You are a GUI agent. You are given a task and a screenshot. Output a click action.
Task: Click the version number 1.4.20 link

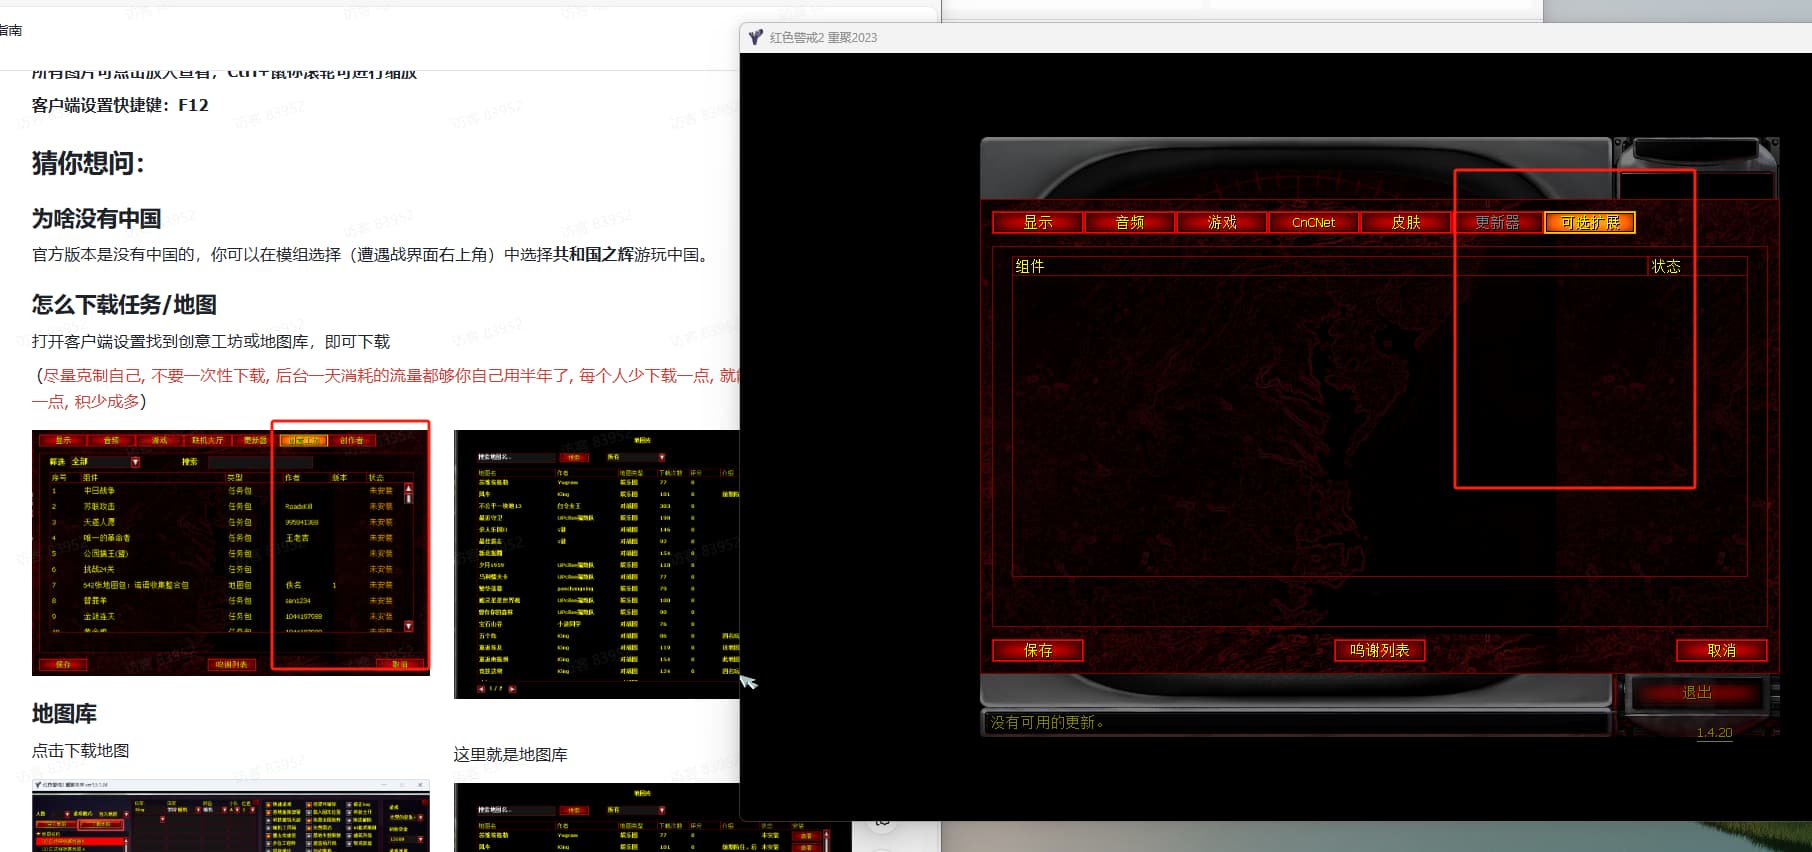pos(1714,733)
